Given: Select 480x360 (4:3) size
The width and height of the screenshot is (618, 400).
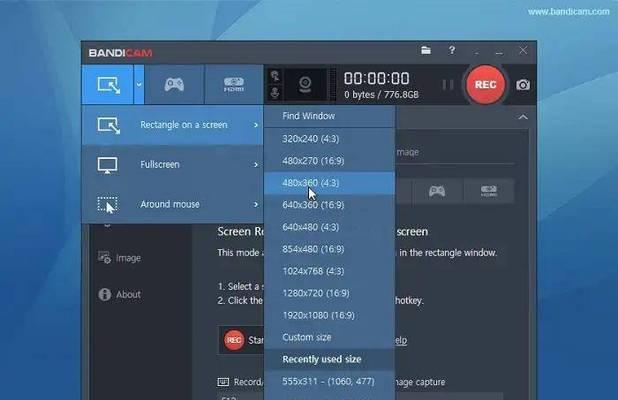Looking at the screenshot, I should (329, 183).
